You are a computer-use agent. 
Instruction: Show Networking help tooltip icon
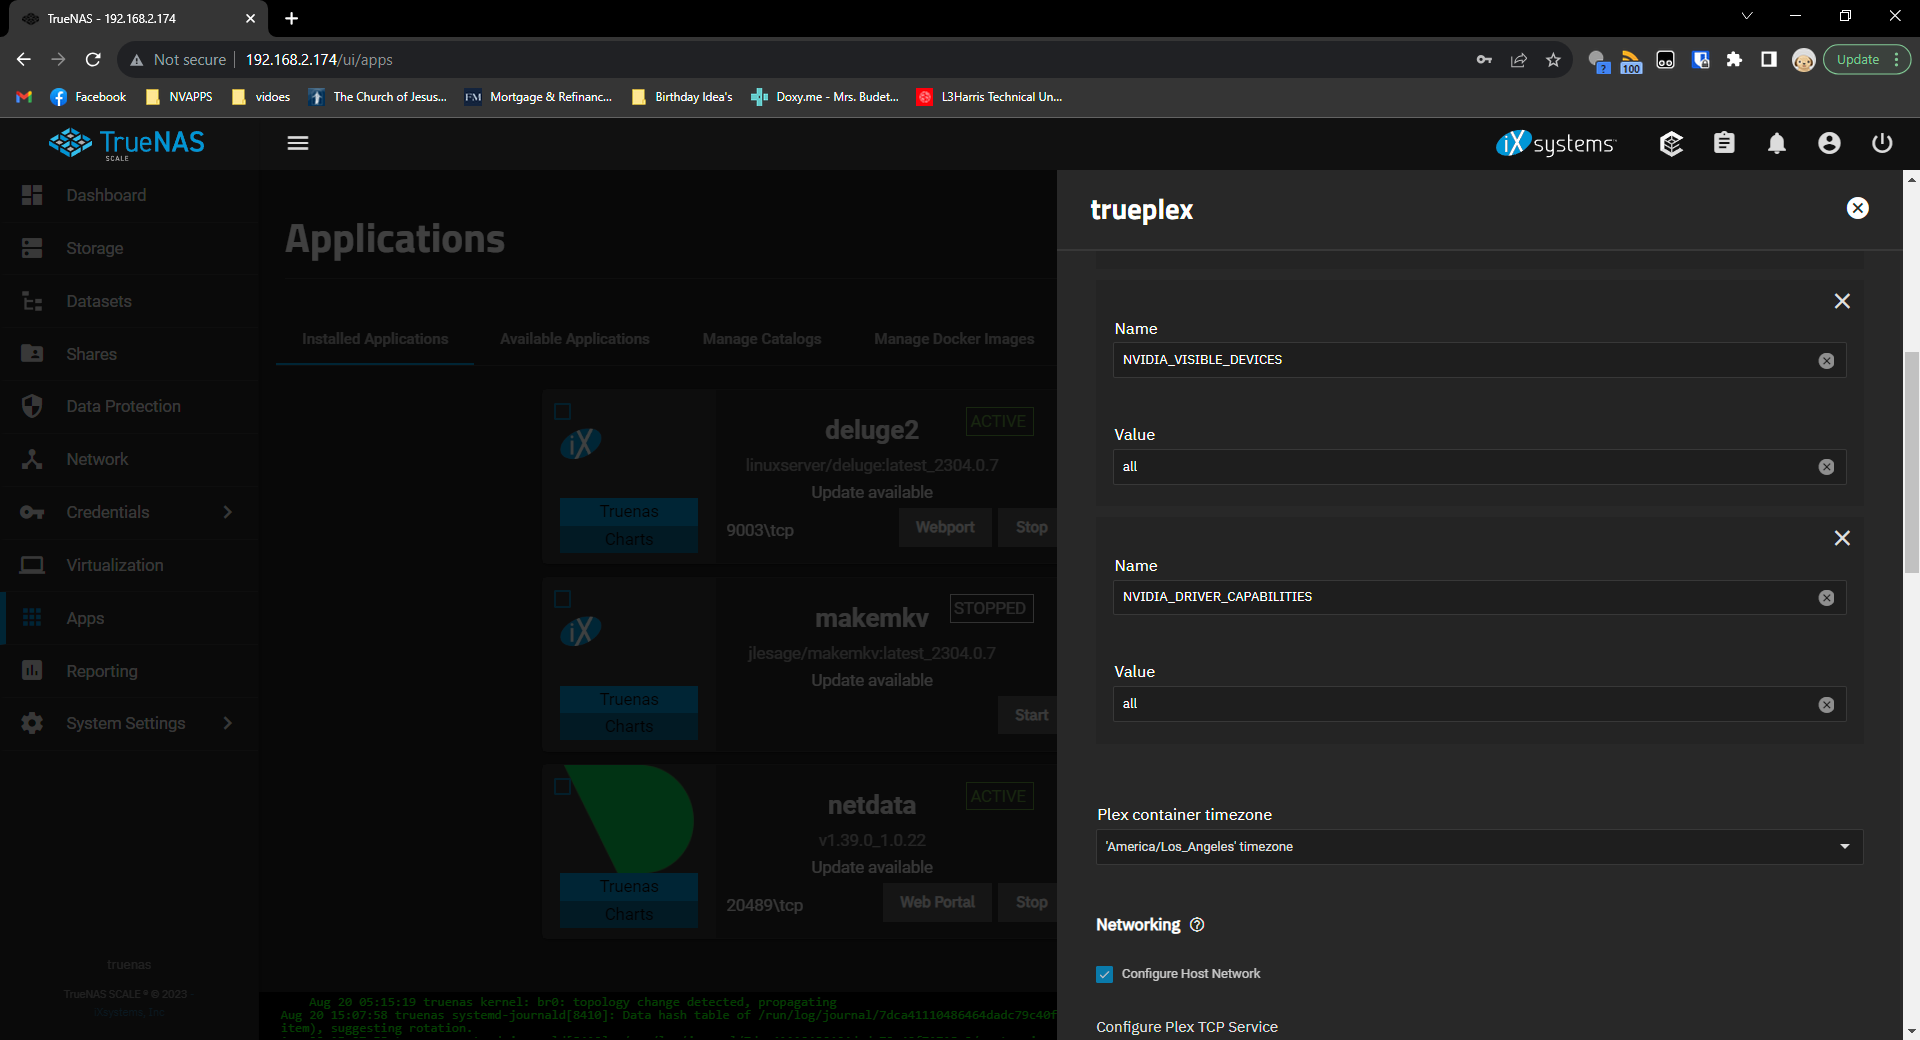tap(1197, 925)
